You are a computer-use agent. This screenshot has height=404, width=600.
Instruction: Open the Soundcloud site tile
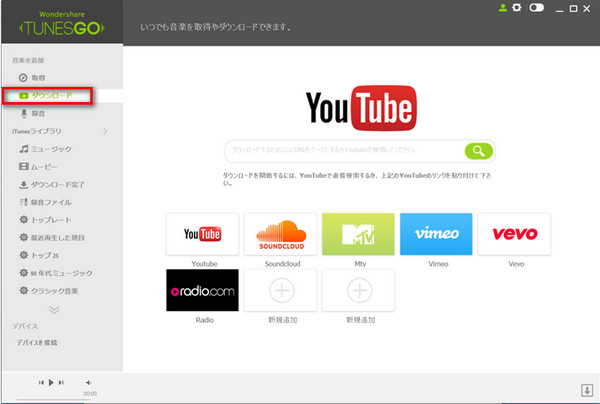280,234
